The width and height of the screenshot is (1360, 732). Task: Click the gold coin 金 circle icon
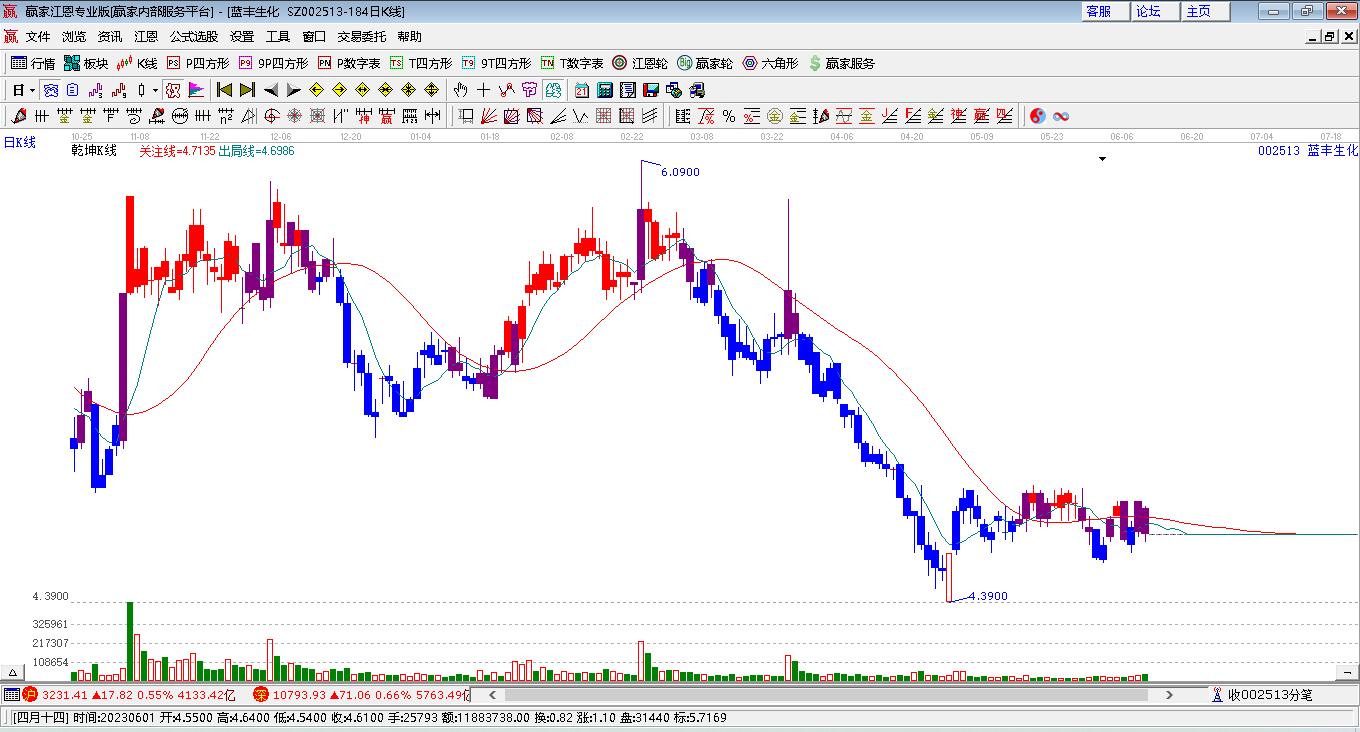(775, 116)
